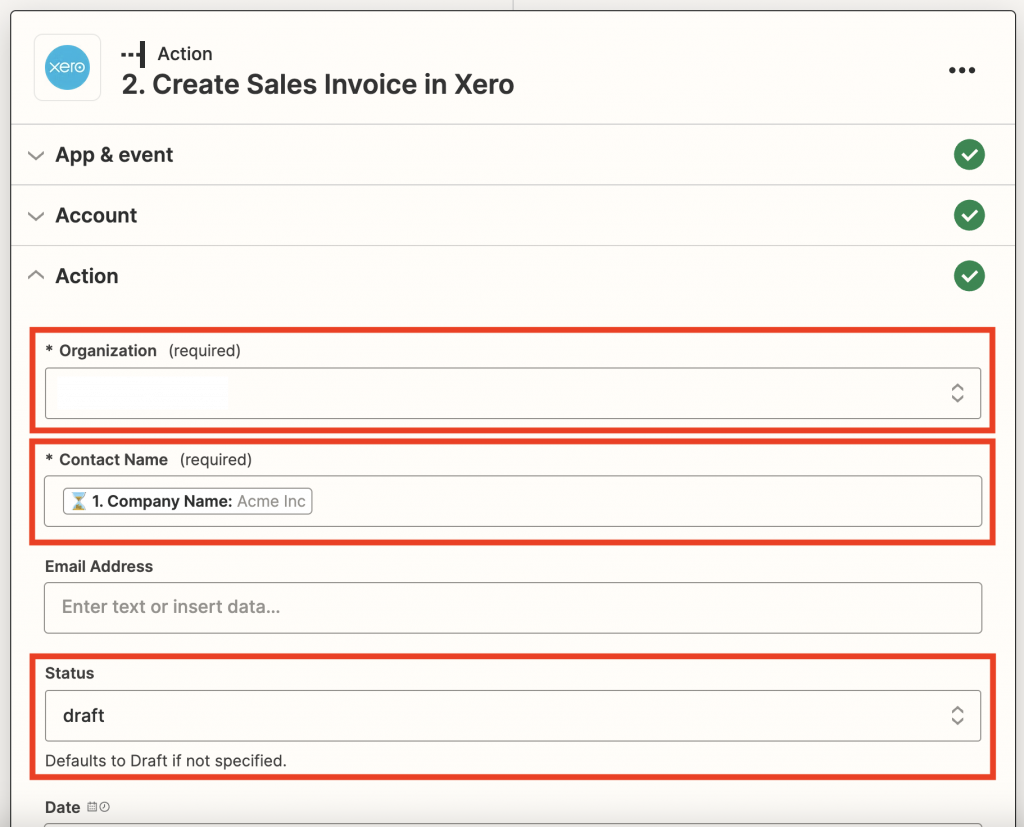Screen dimensions: 1024x827
Task: Click the green checkmark beside Account
Action: (969, 216)
